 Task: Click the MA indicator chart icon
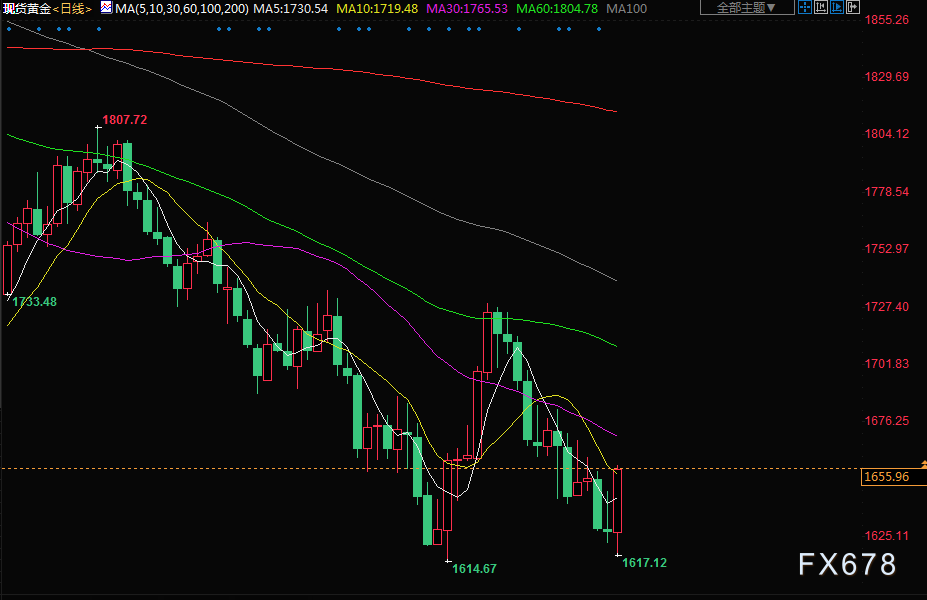(x=106, y=8)
